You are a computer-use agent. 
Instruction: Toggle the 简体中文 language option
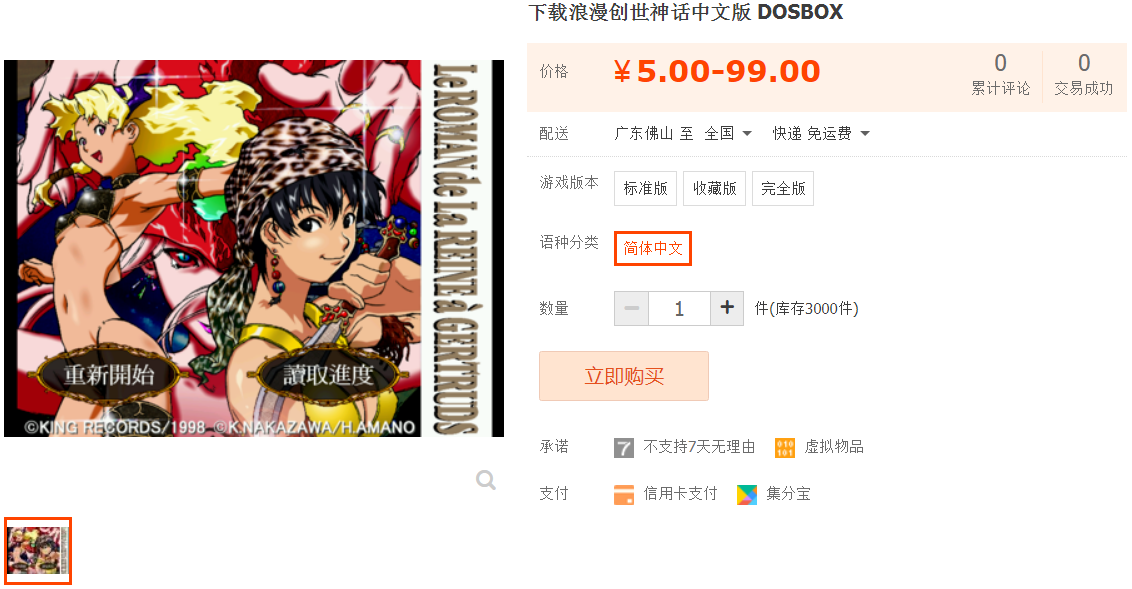(x=653, y=248)
